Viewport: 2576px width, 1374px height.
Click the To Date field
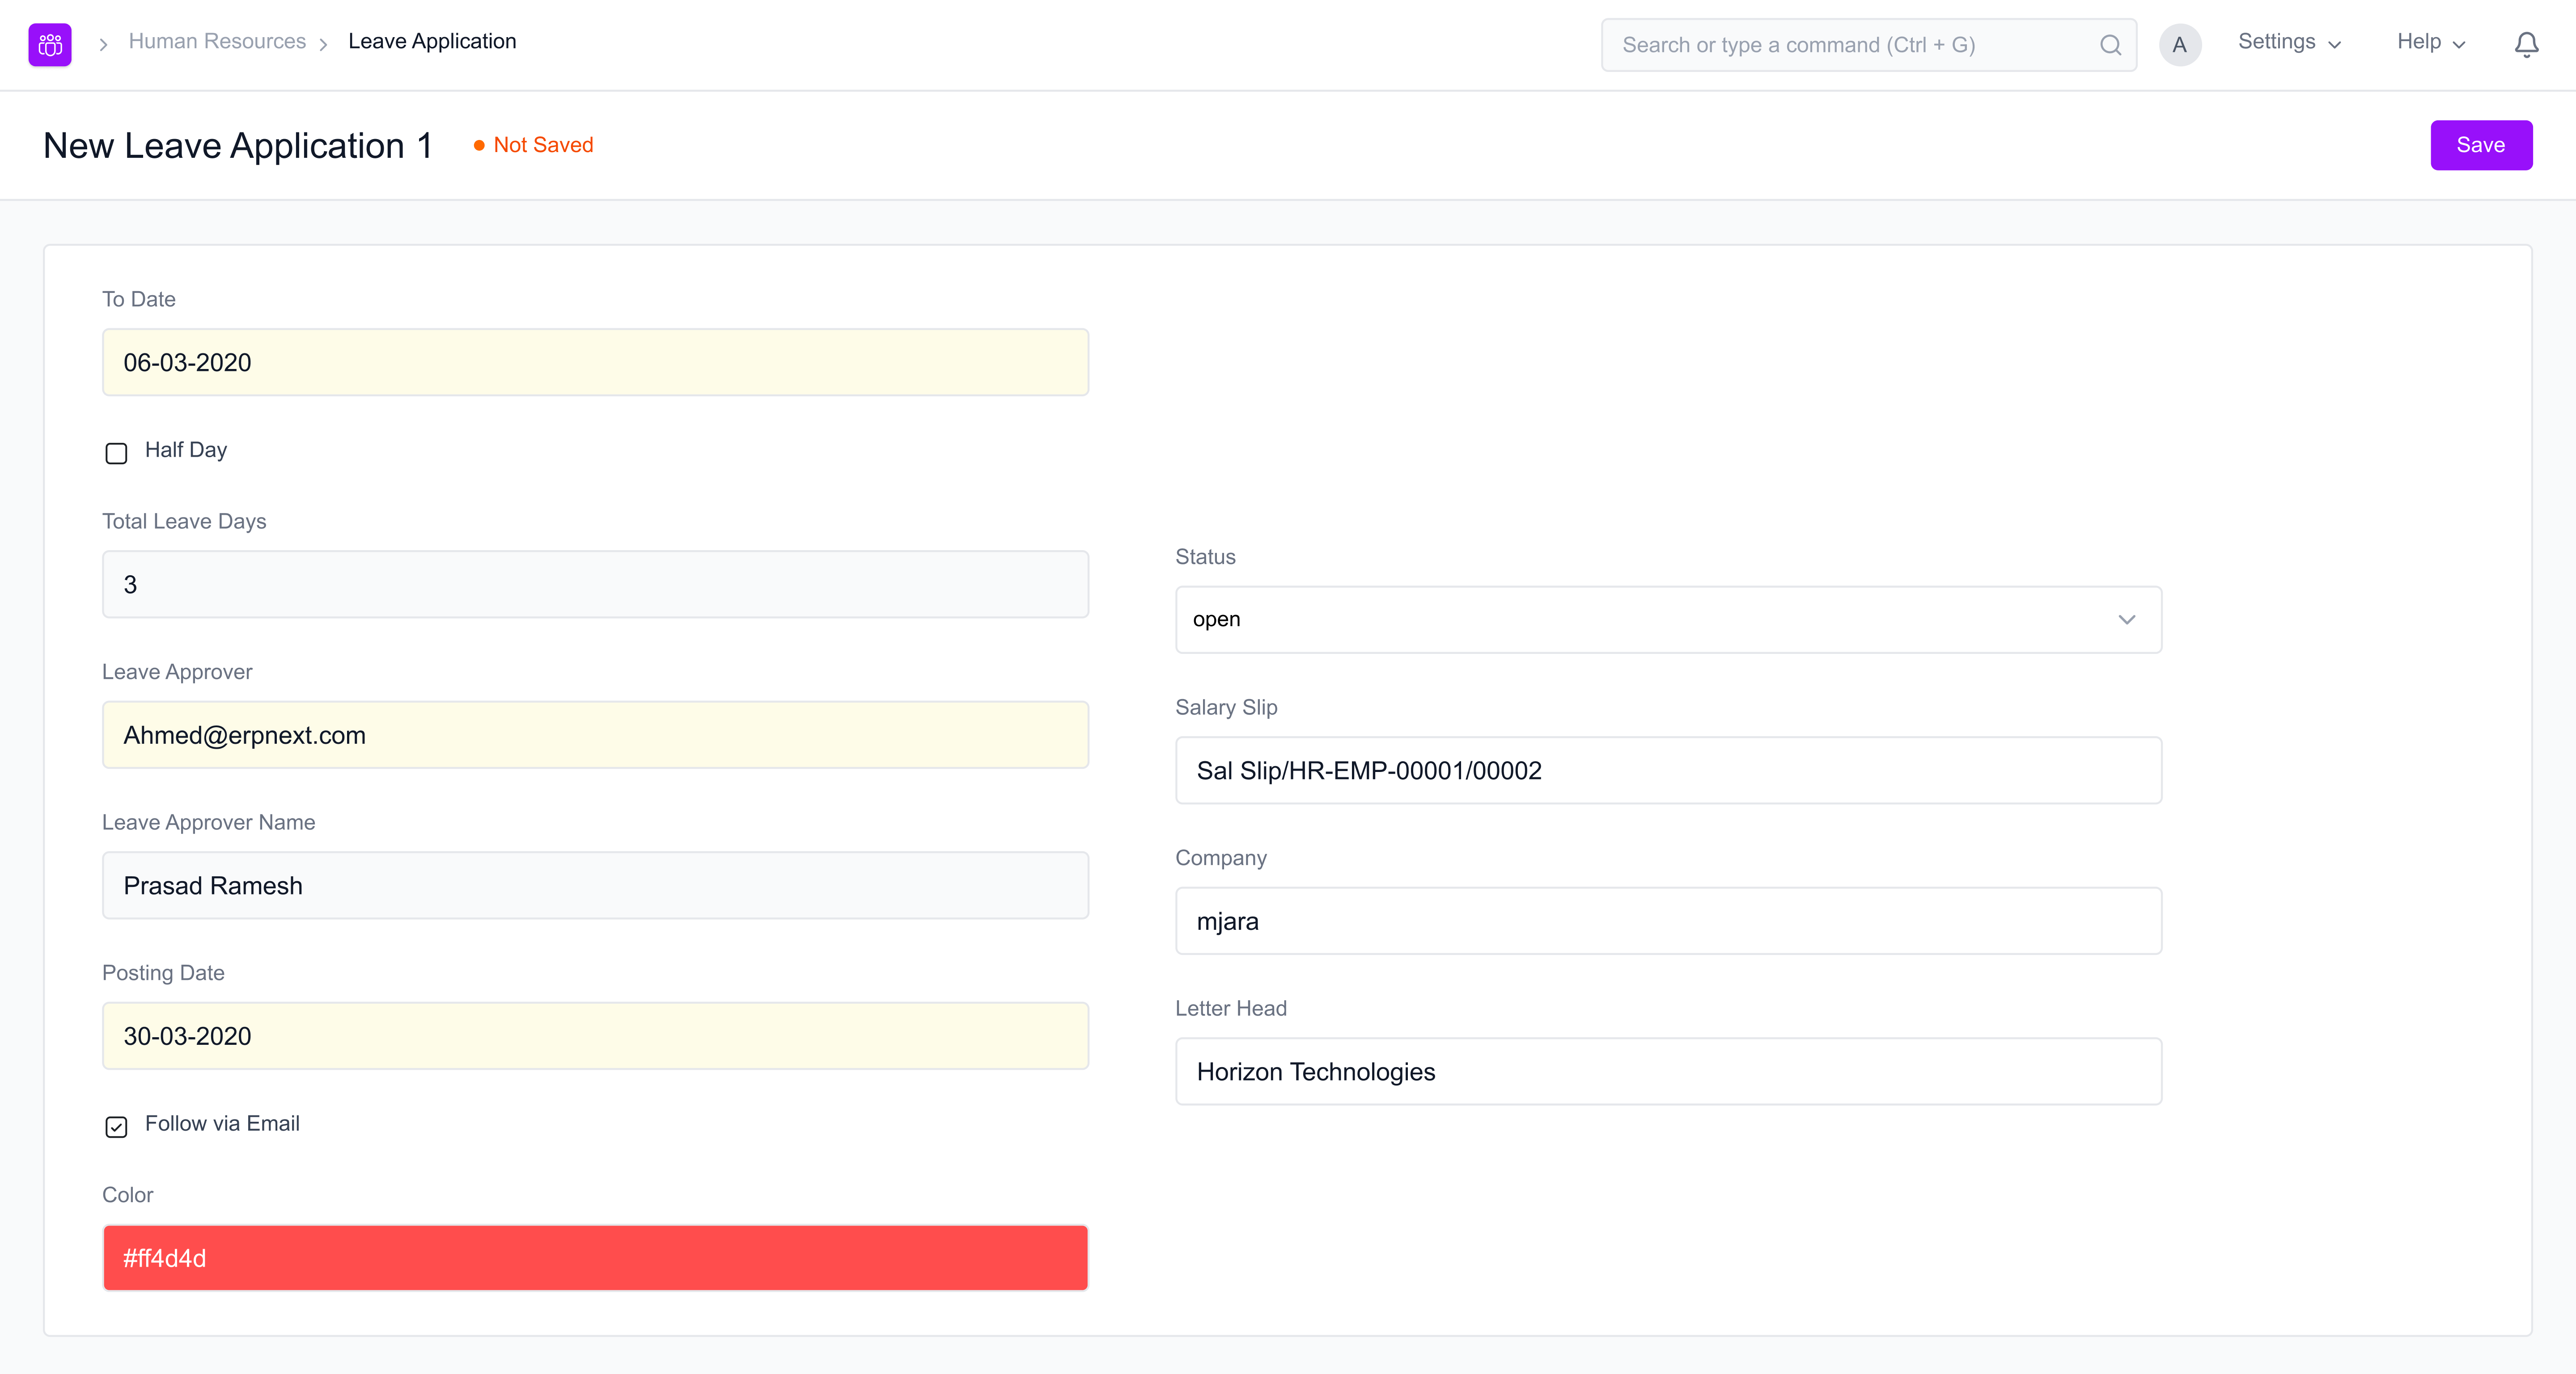[x=595, y=362]
